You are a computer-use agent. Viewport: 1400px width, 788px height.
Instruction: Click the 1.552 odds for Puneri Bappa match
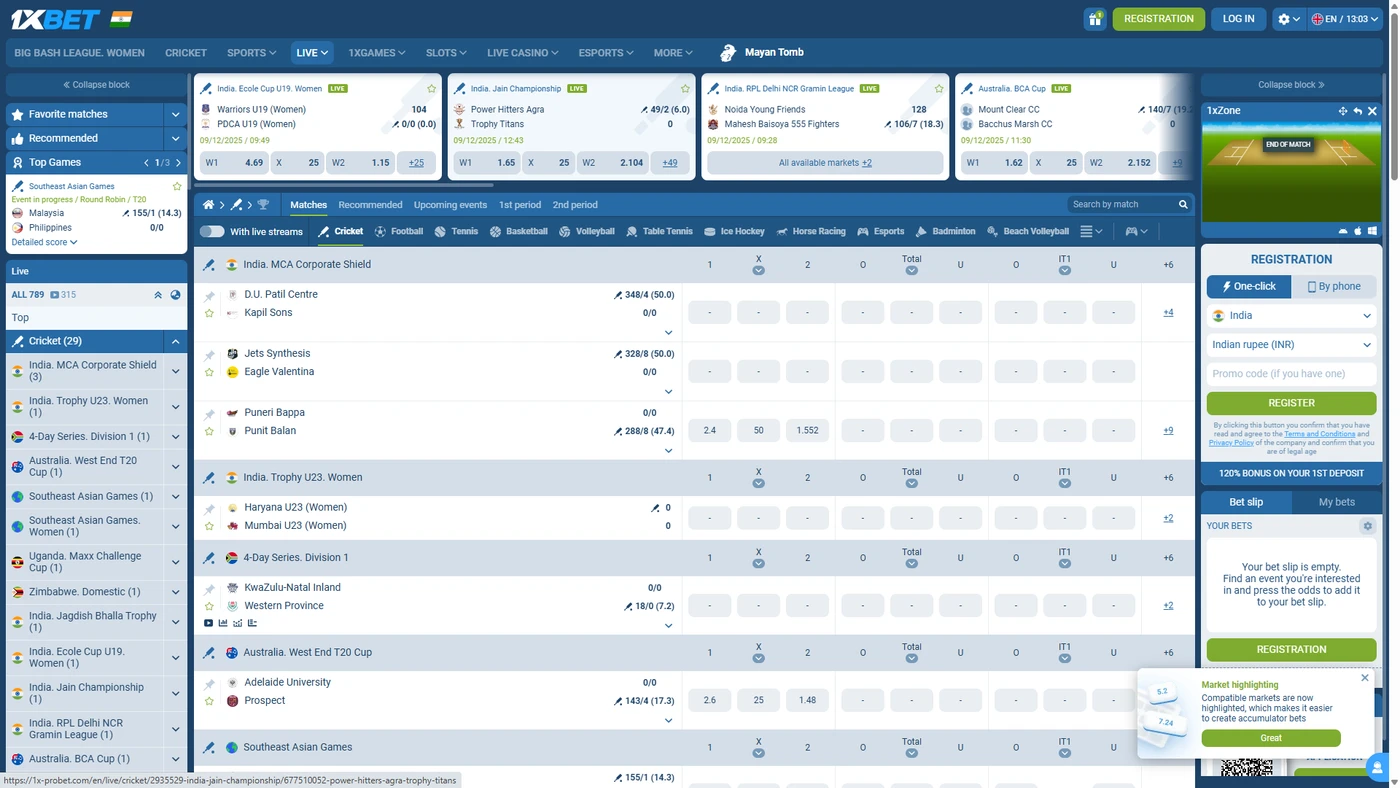tap(807, 430)
